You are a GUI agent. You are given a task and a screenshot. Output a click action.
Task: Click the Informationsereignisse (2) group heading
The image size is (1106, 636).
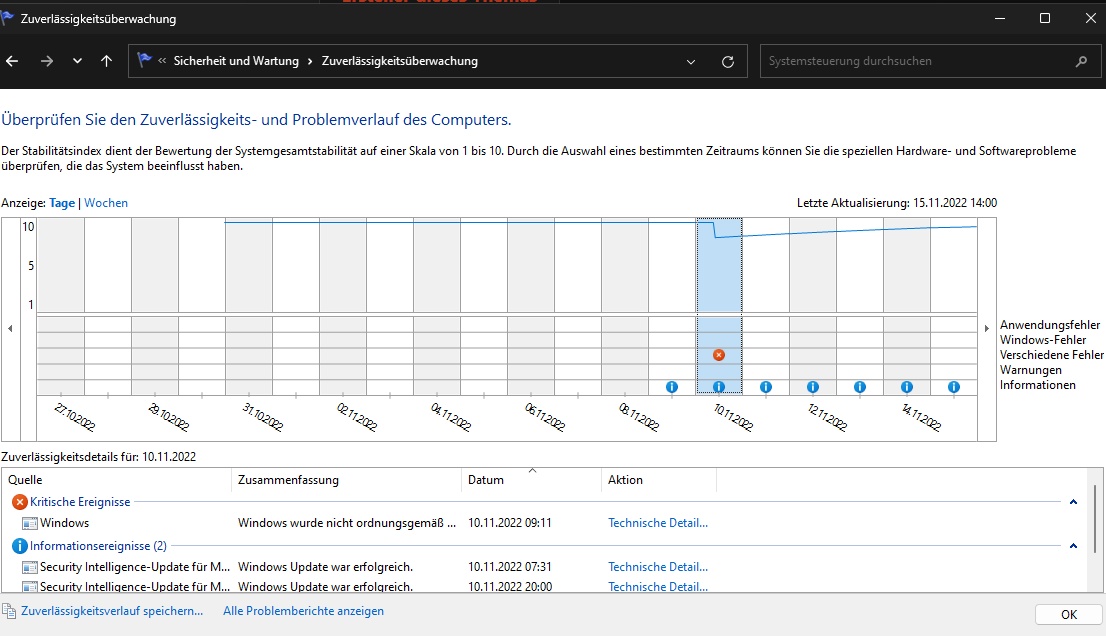98,546
